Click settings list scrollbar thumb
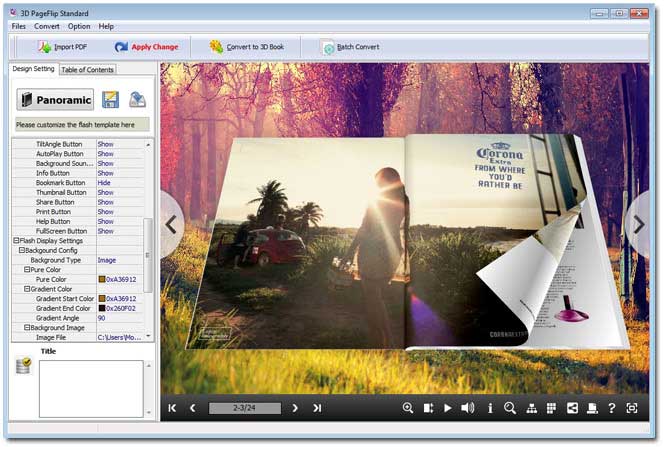This screenshot has width=670, height=450. (x=148, y=255)
